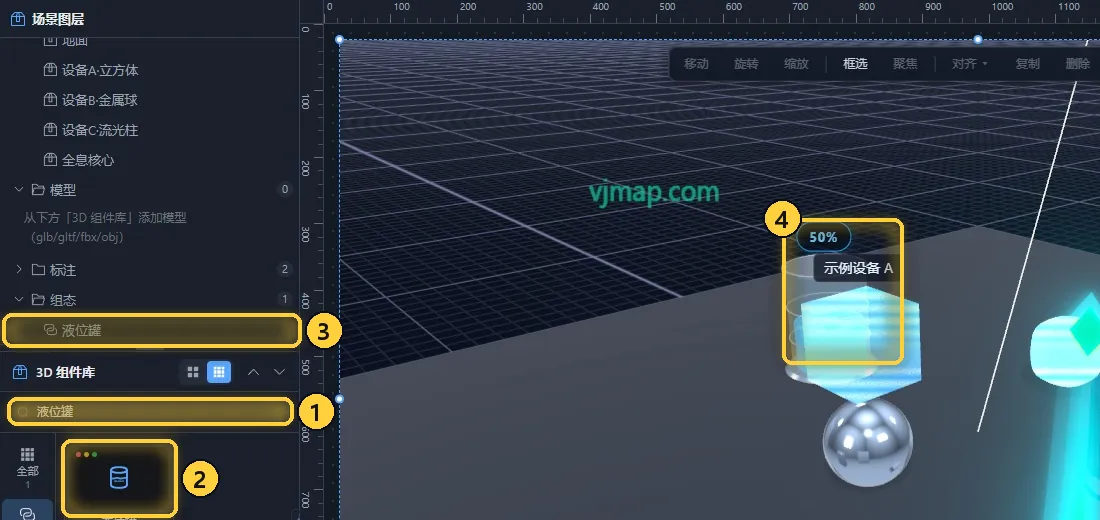Click the 复制 (copy) button
The height and width of the screenshot is (520, 1100).
pyautogui.click(x=1028, y=64)
